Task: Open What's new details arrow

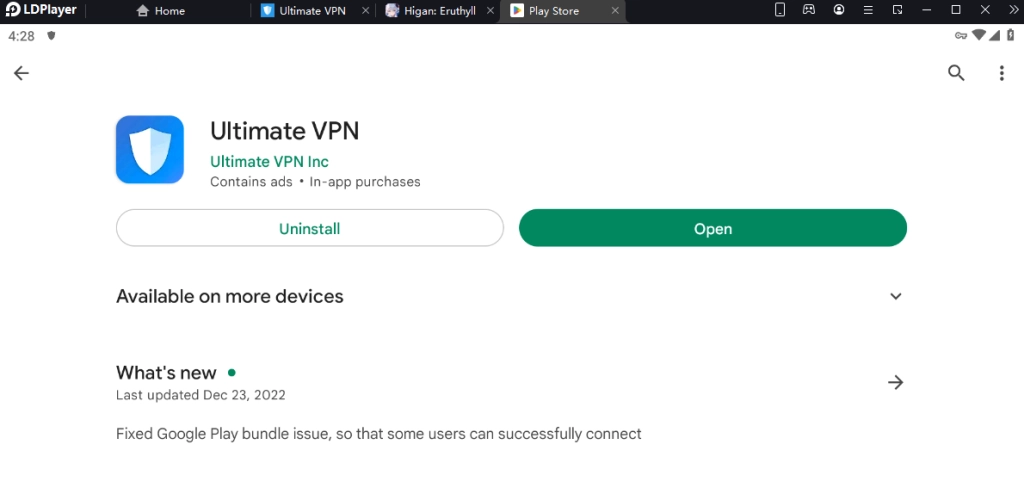Action: (896, 382)
